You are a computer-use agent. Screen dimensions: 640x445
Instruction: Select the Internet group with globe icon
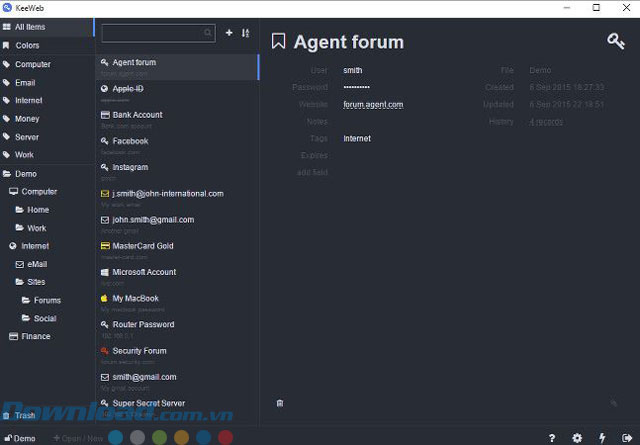pyautogui.click(x=47, y=246)
